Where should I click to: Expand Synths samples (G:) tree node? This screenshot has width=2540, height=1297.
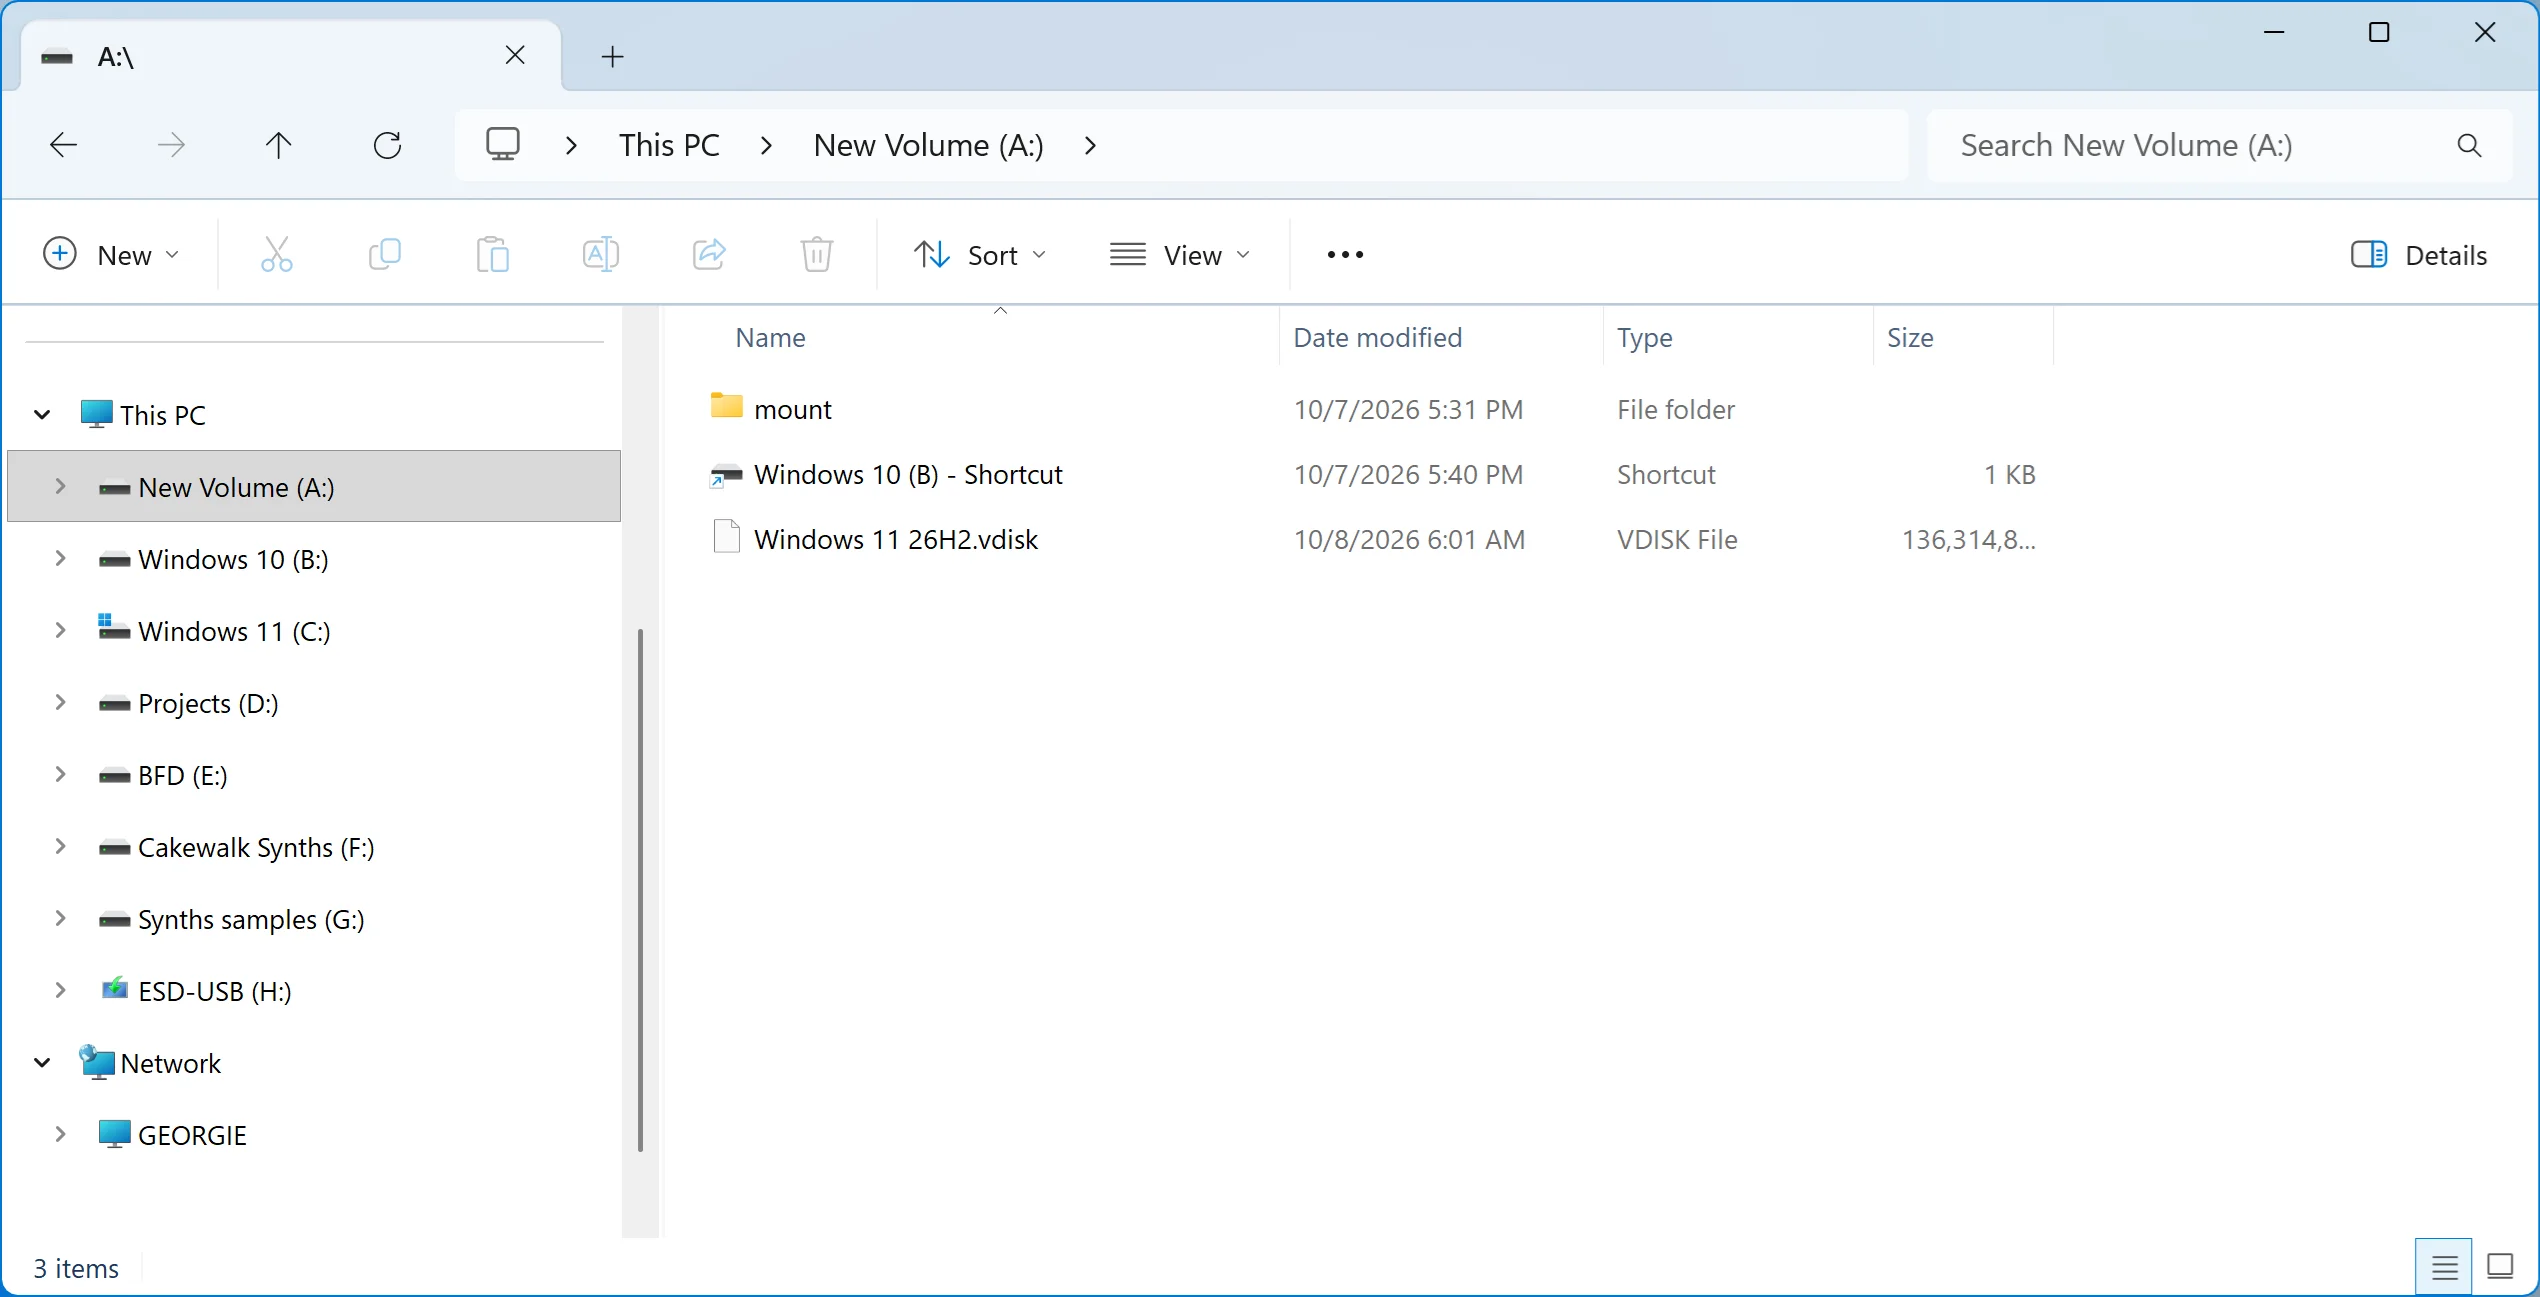click(60, 918)
